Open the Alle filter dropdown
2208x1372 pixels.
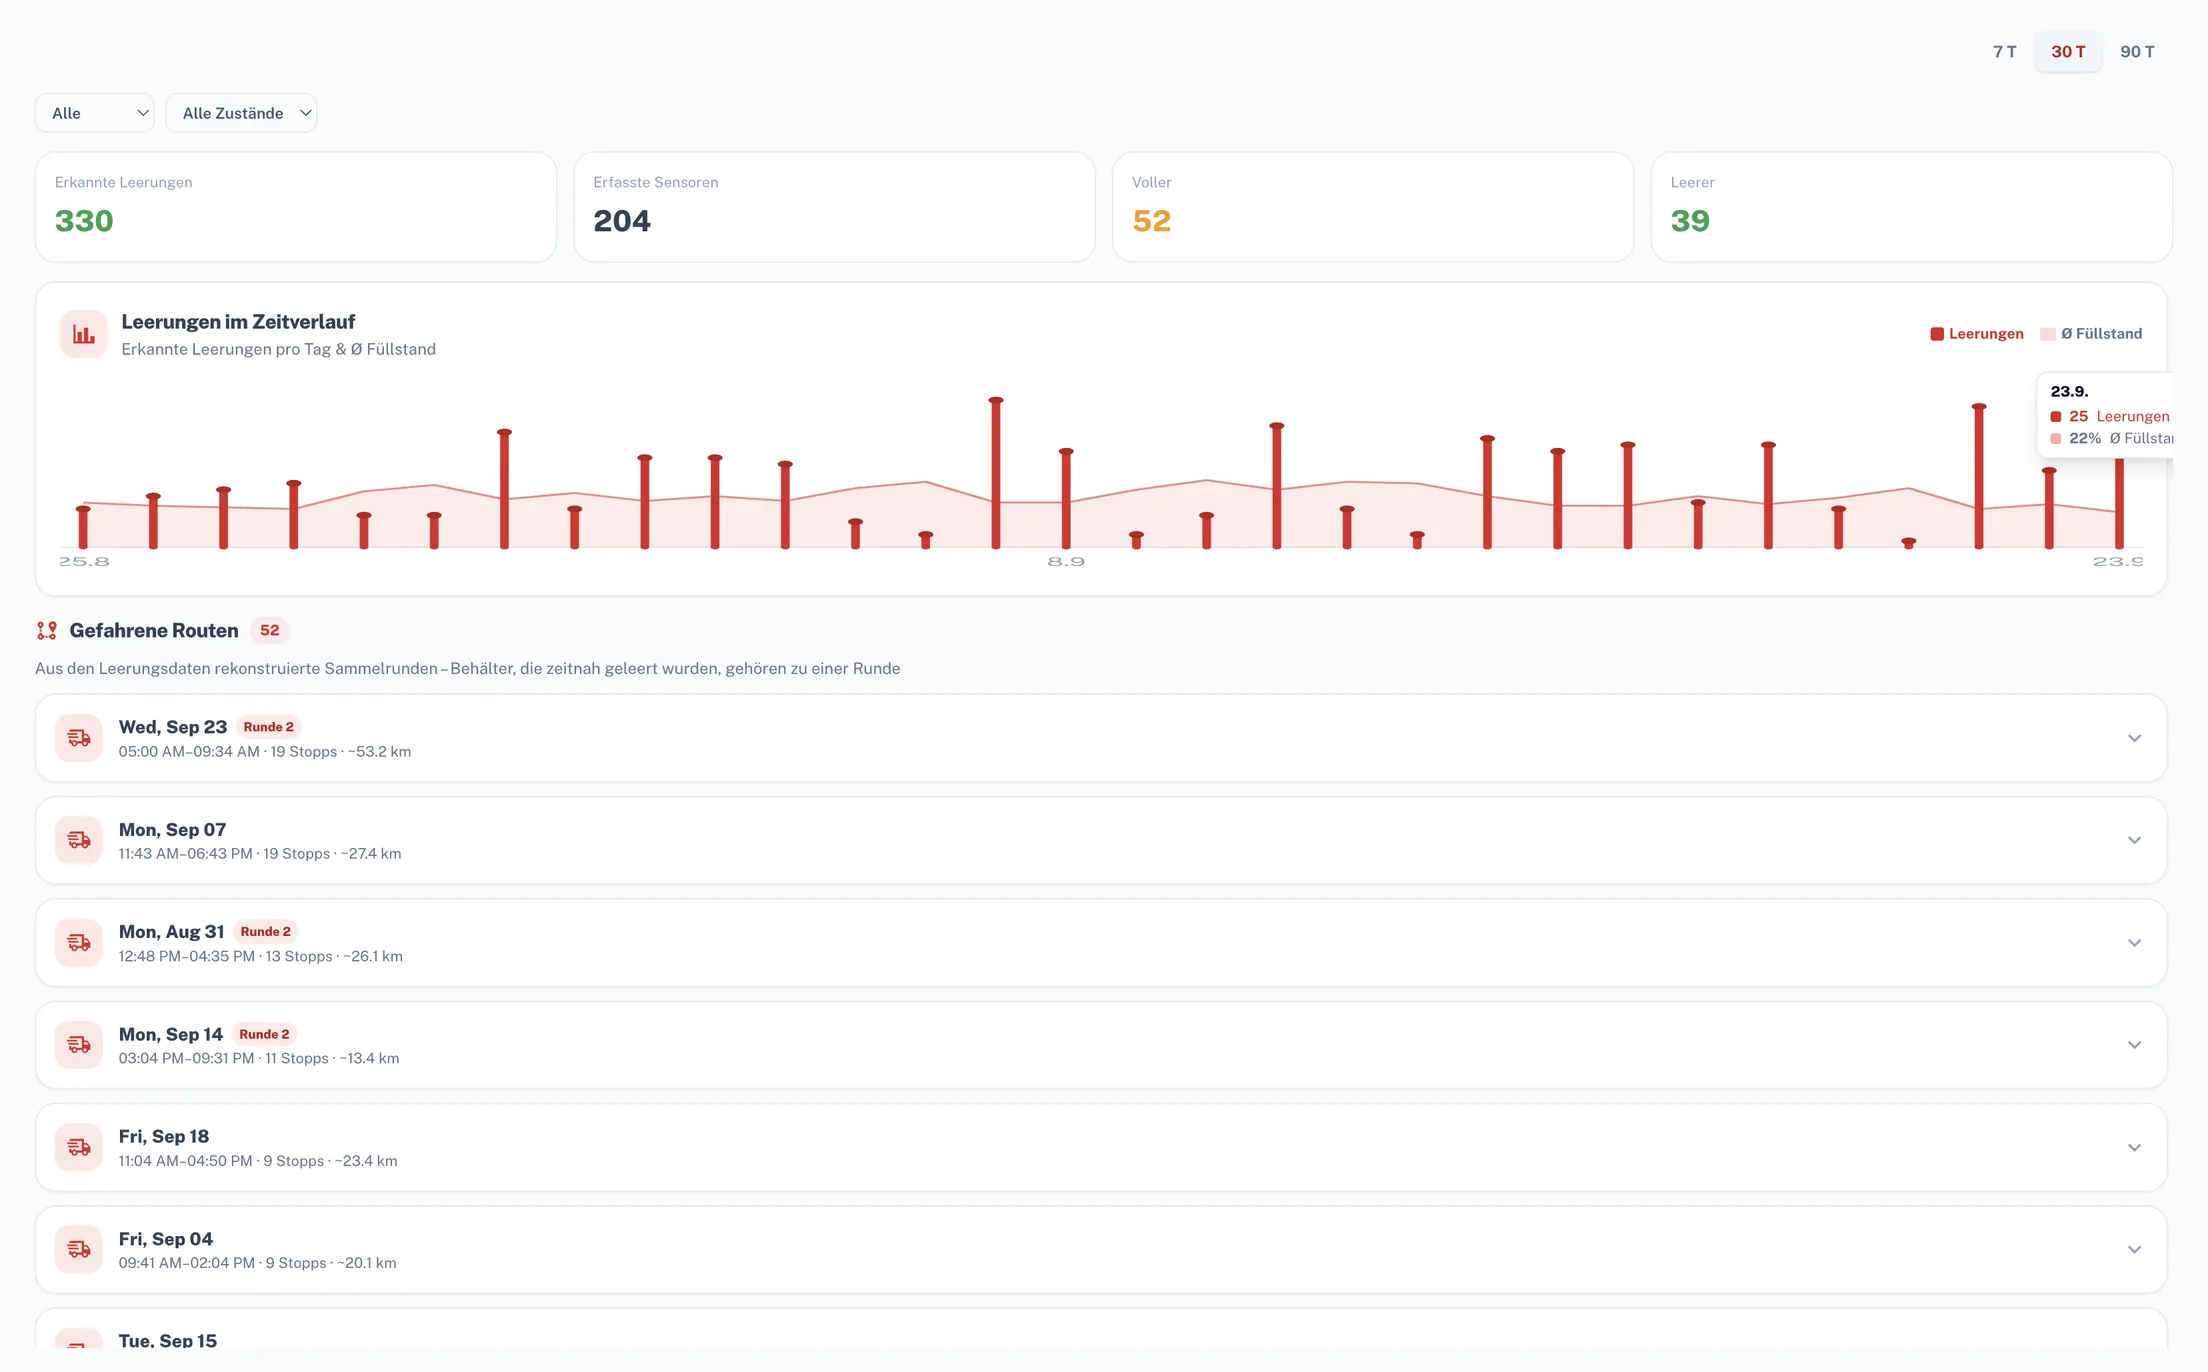(x=95, y=113)
